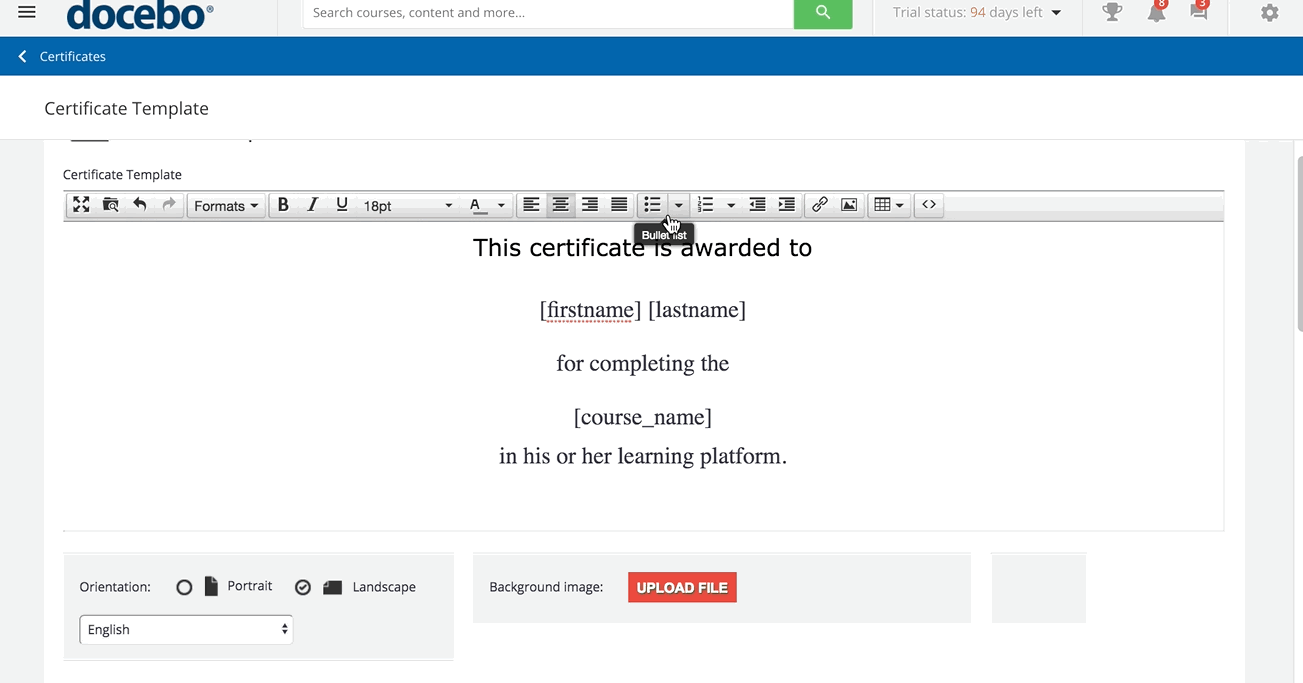The height and width of the screenshot is (683, 1303).
Task: Open the notifications bell
Action: coord(1156,13)
